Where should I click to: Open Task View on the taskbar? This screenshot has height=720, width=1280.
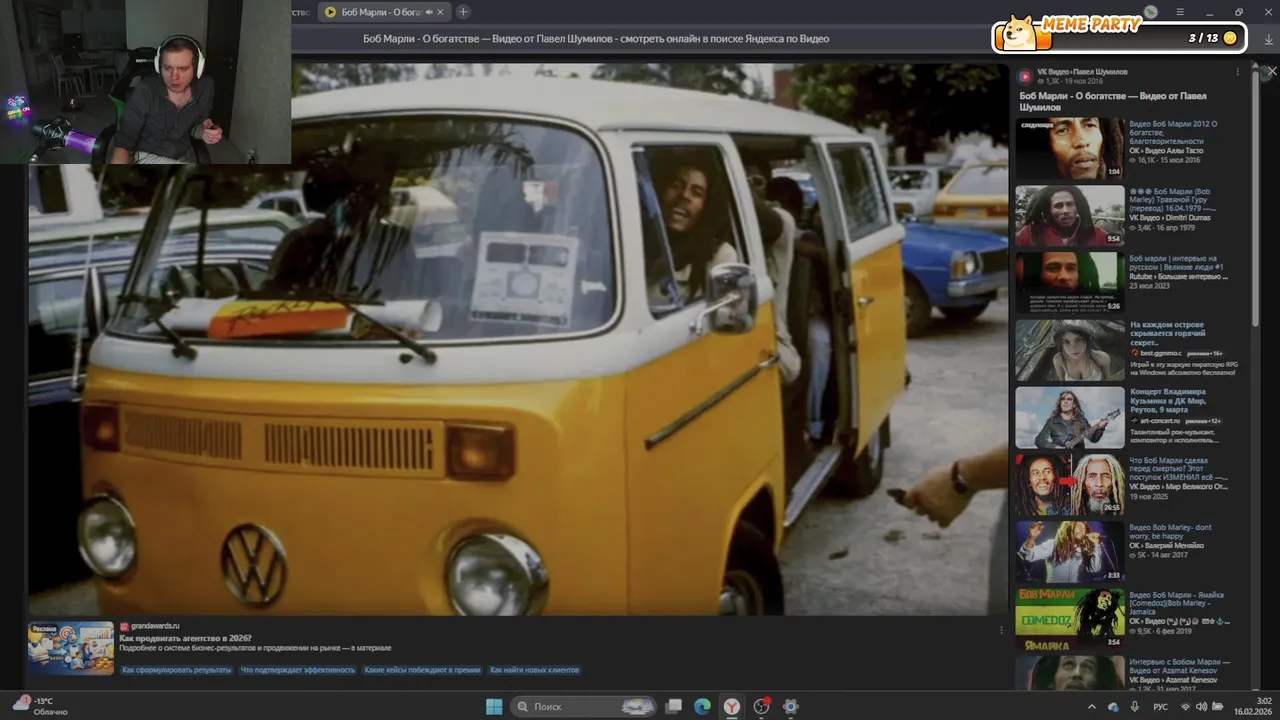click(x=674, y=706)
